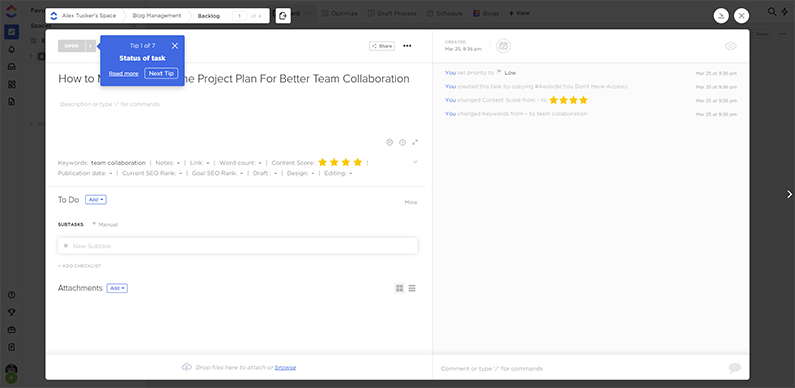Screen dimensions: 795x388
Task: Click the Publication date field value
Action: (x=111, y=173)
